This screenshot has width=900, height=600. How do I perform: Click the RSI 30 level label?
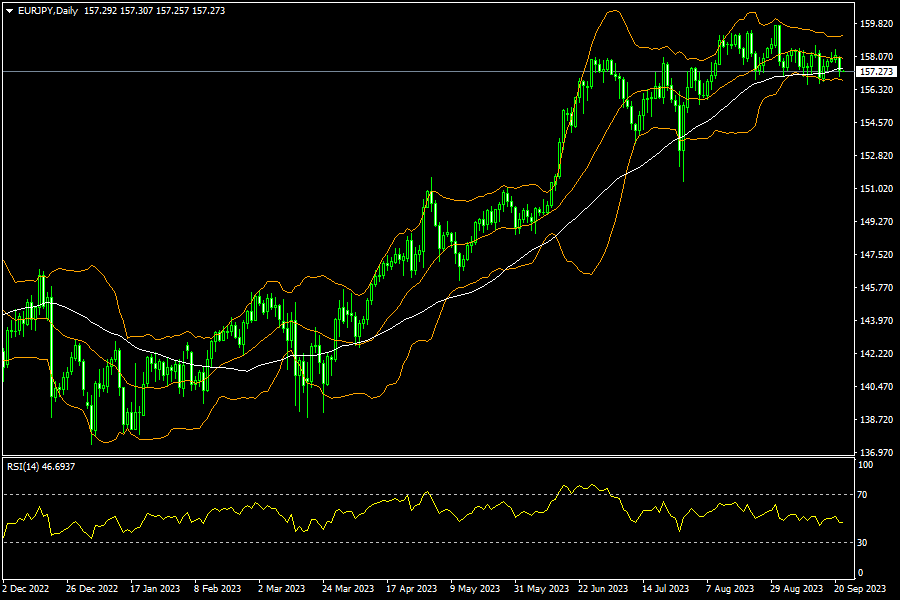(862, 543)
